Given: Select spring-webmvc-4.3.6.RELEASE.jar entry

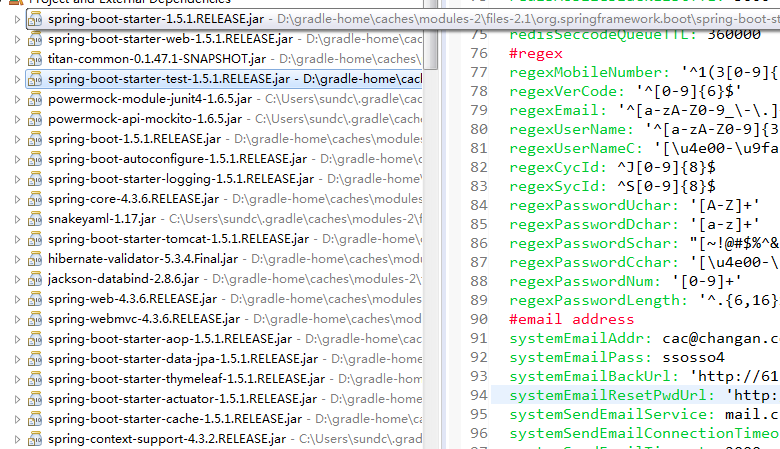Looking at the screenshot, I should 144,319.
